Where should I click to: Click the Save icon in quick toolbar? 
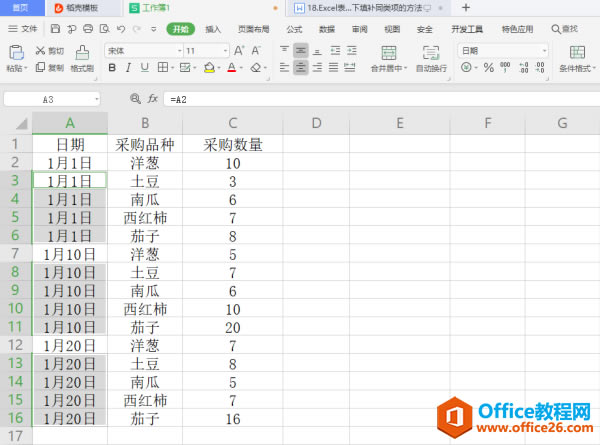point(55,29)
